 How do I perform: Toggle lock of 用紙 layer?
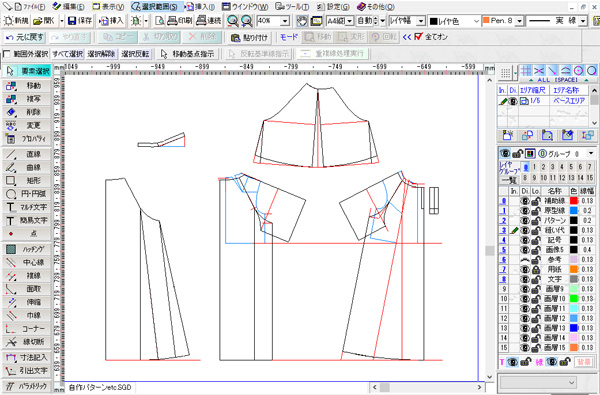click(x=536, y=269)
